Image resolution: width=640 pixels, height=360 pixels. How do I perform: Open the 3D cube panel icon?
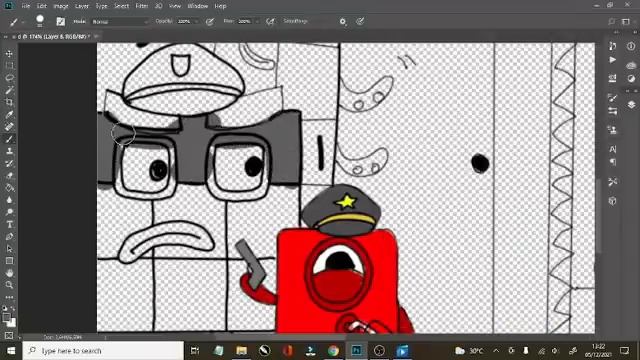pos(612,201)
